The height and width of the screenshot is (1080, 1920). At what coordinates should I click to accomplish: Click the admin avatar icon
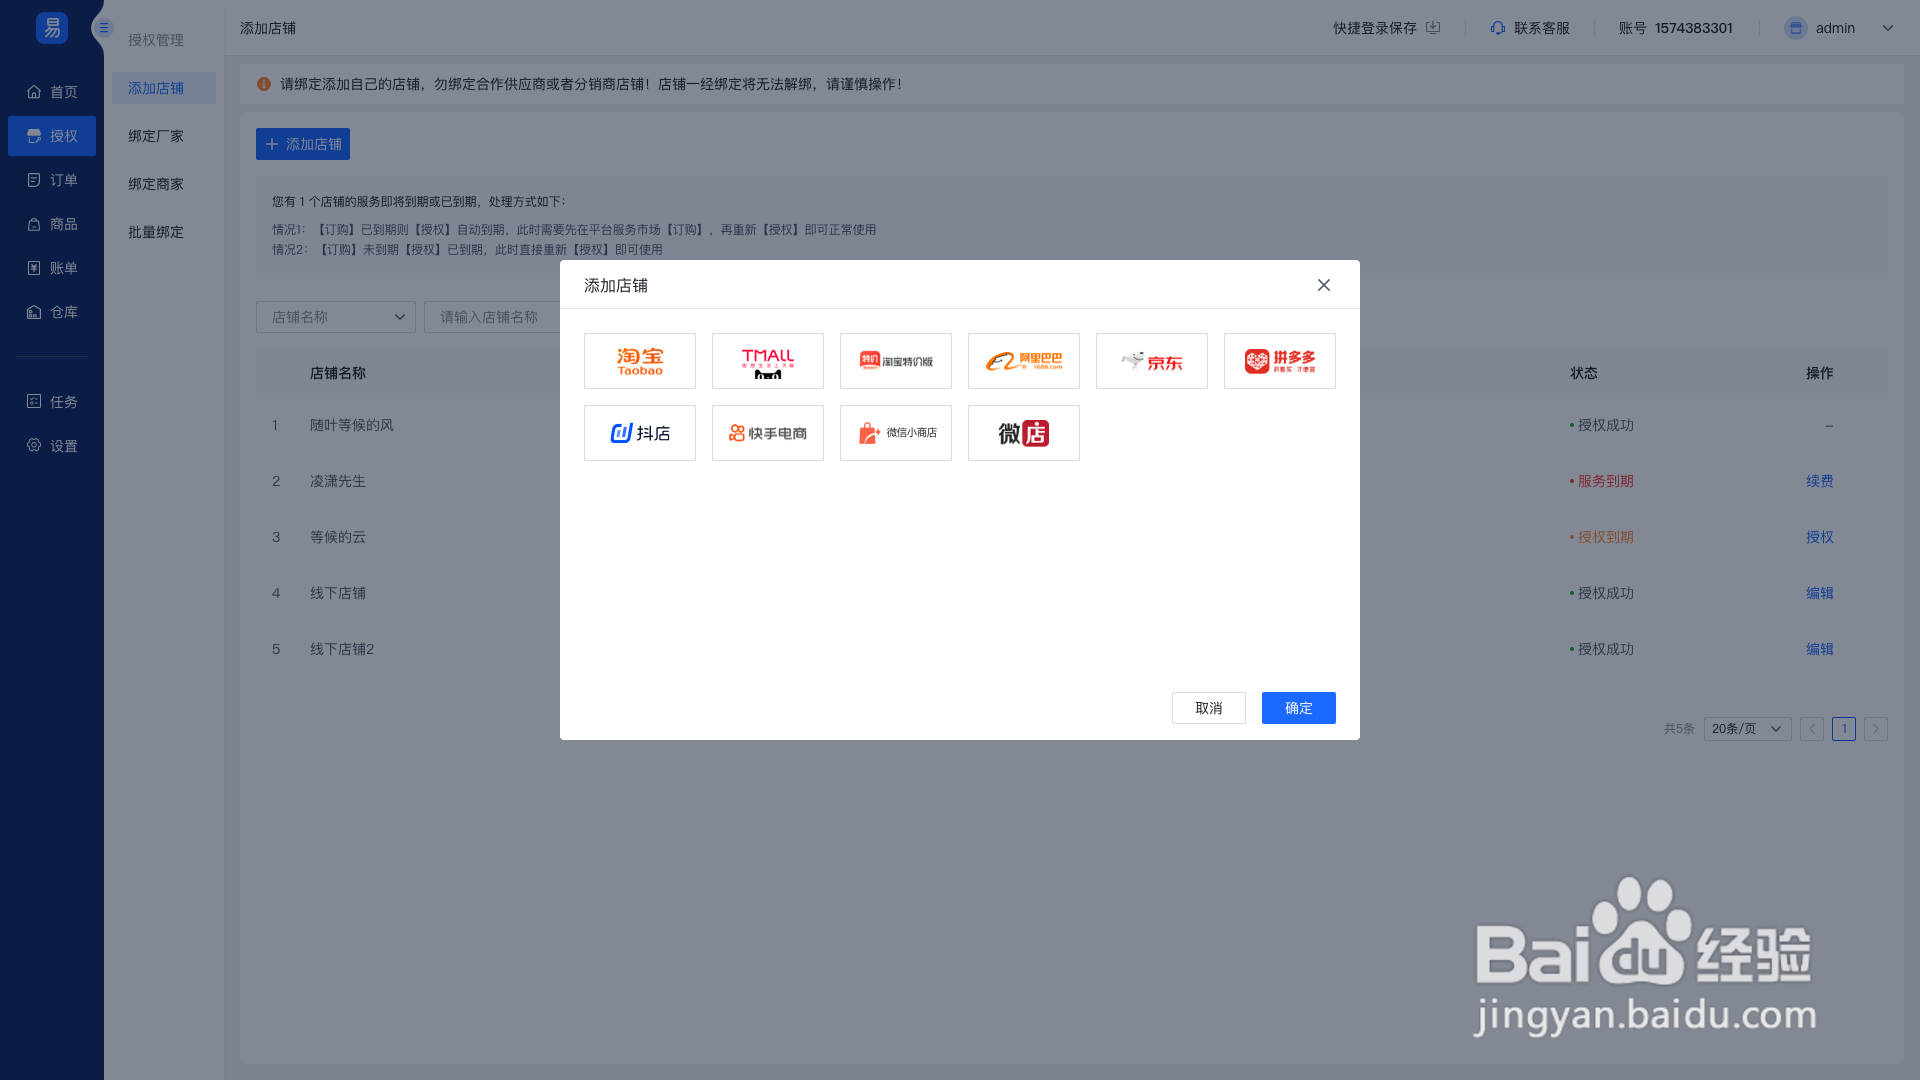click(x=1796, y=28)
